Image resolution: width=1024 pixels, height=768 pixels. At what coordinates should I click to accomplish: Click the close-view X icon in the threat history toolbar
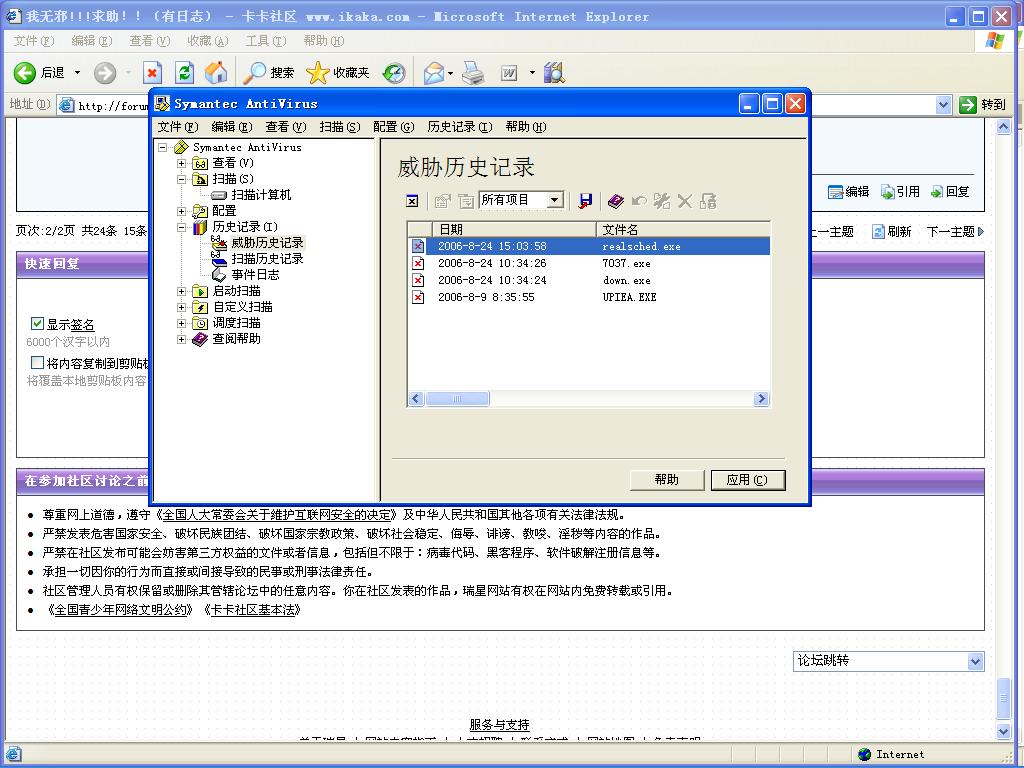(x=412, y=201)
